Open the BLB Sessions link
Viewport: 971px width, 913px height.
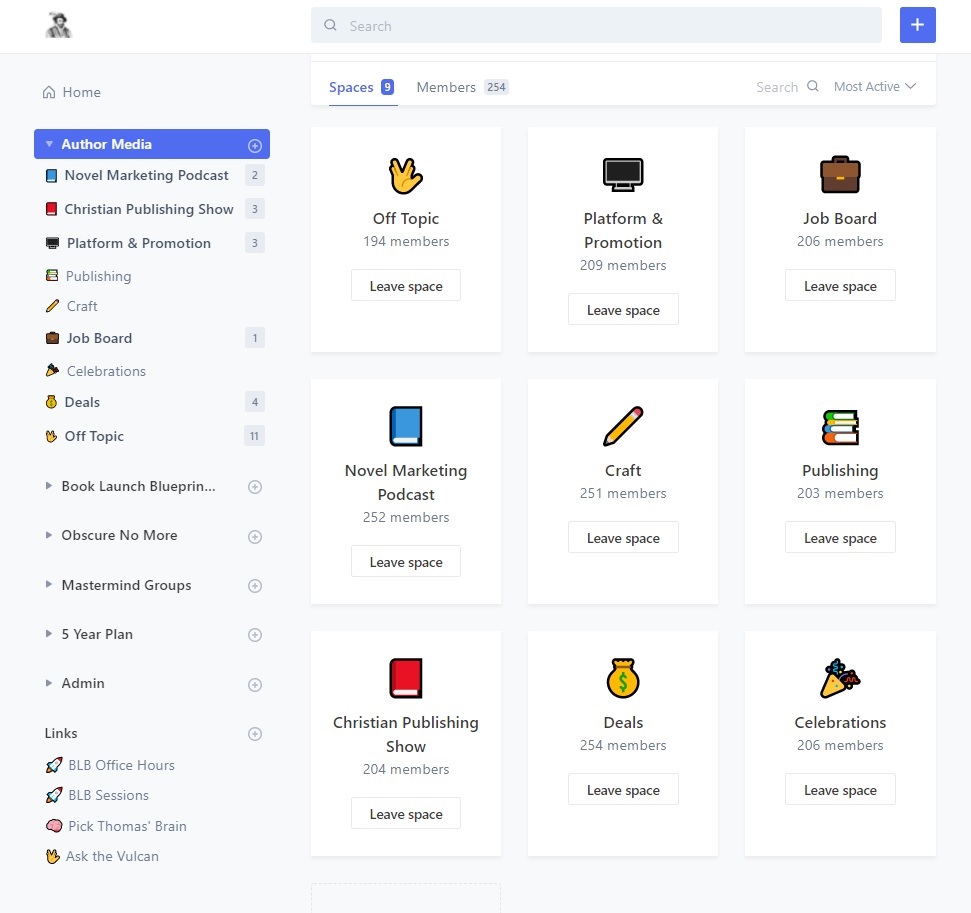tap(108, 795)
